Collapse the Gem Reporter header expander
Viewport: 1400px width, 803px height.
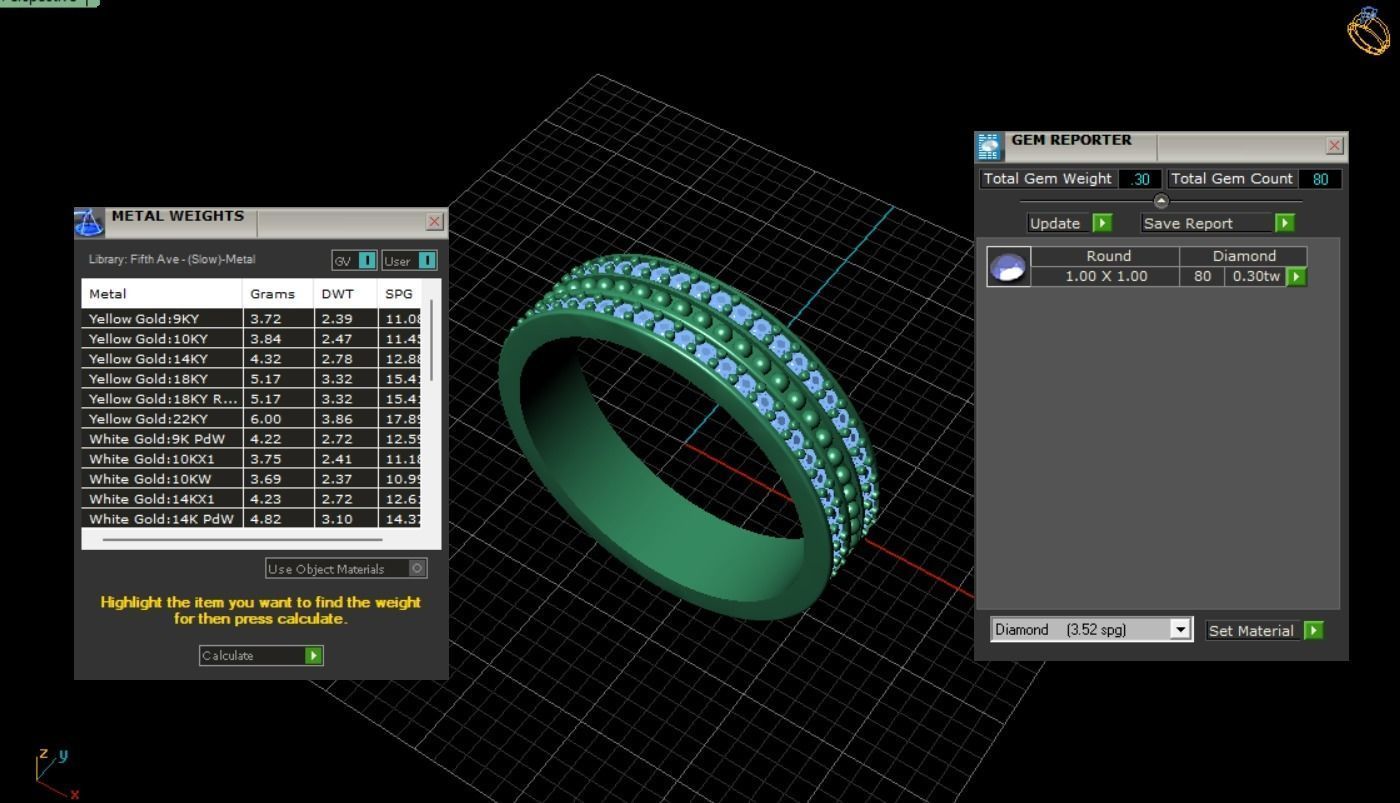(1161, 201)
